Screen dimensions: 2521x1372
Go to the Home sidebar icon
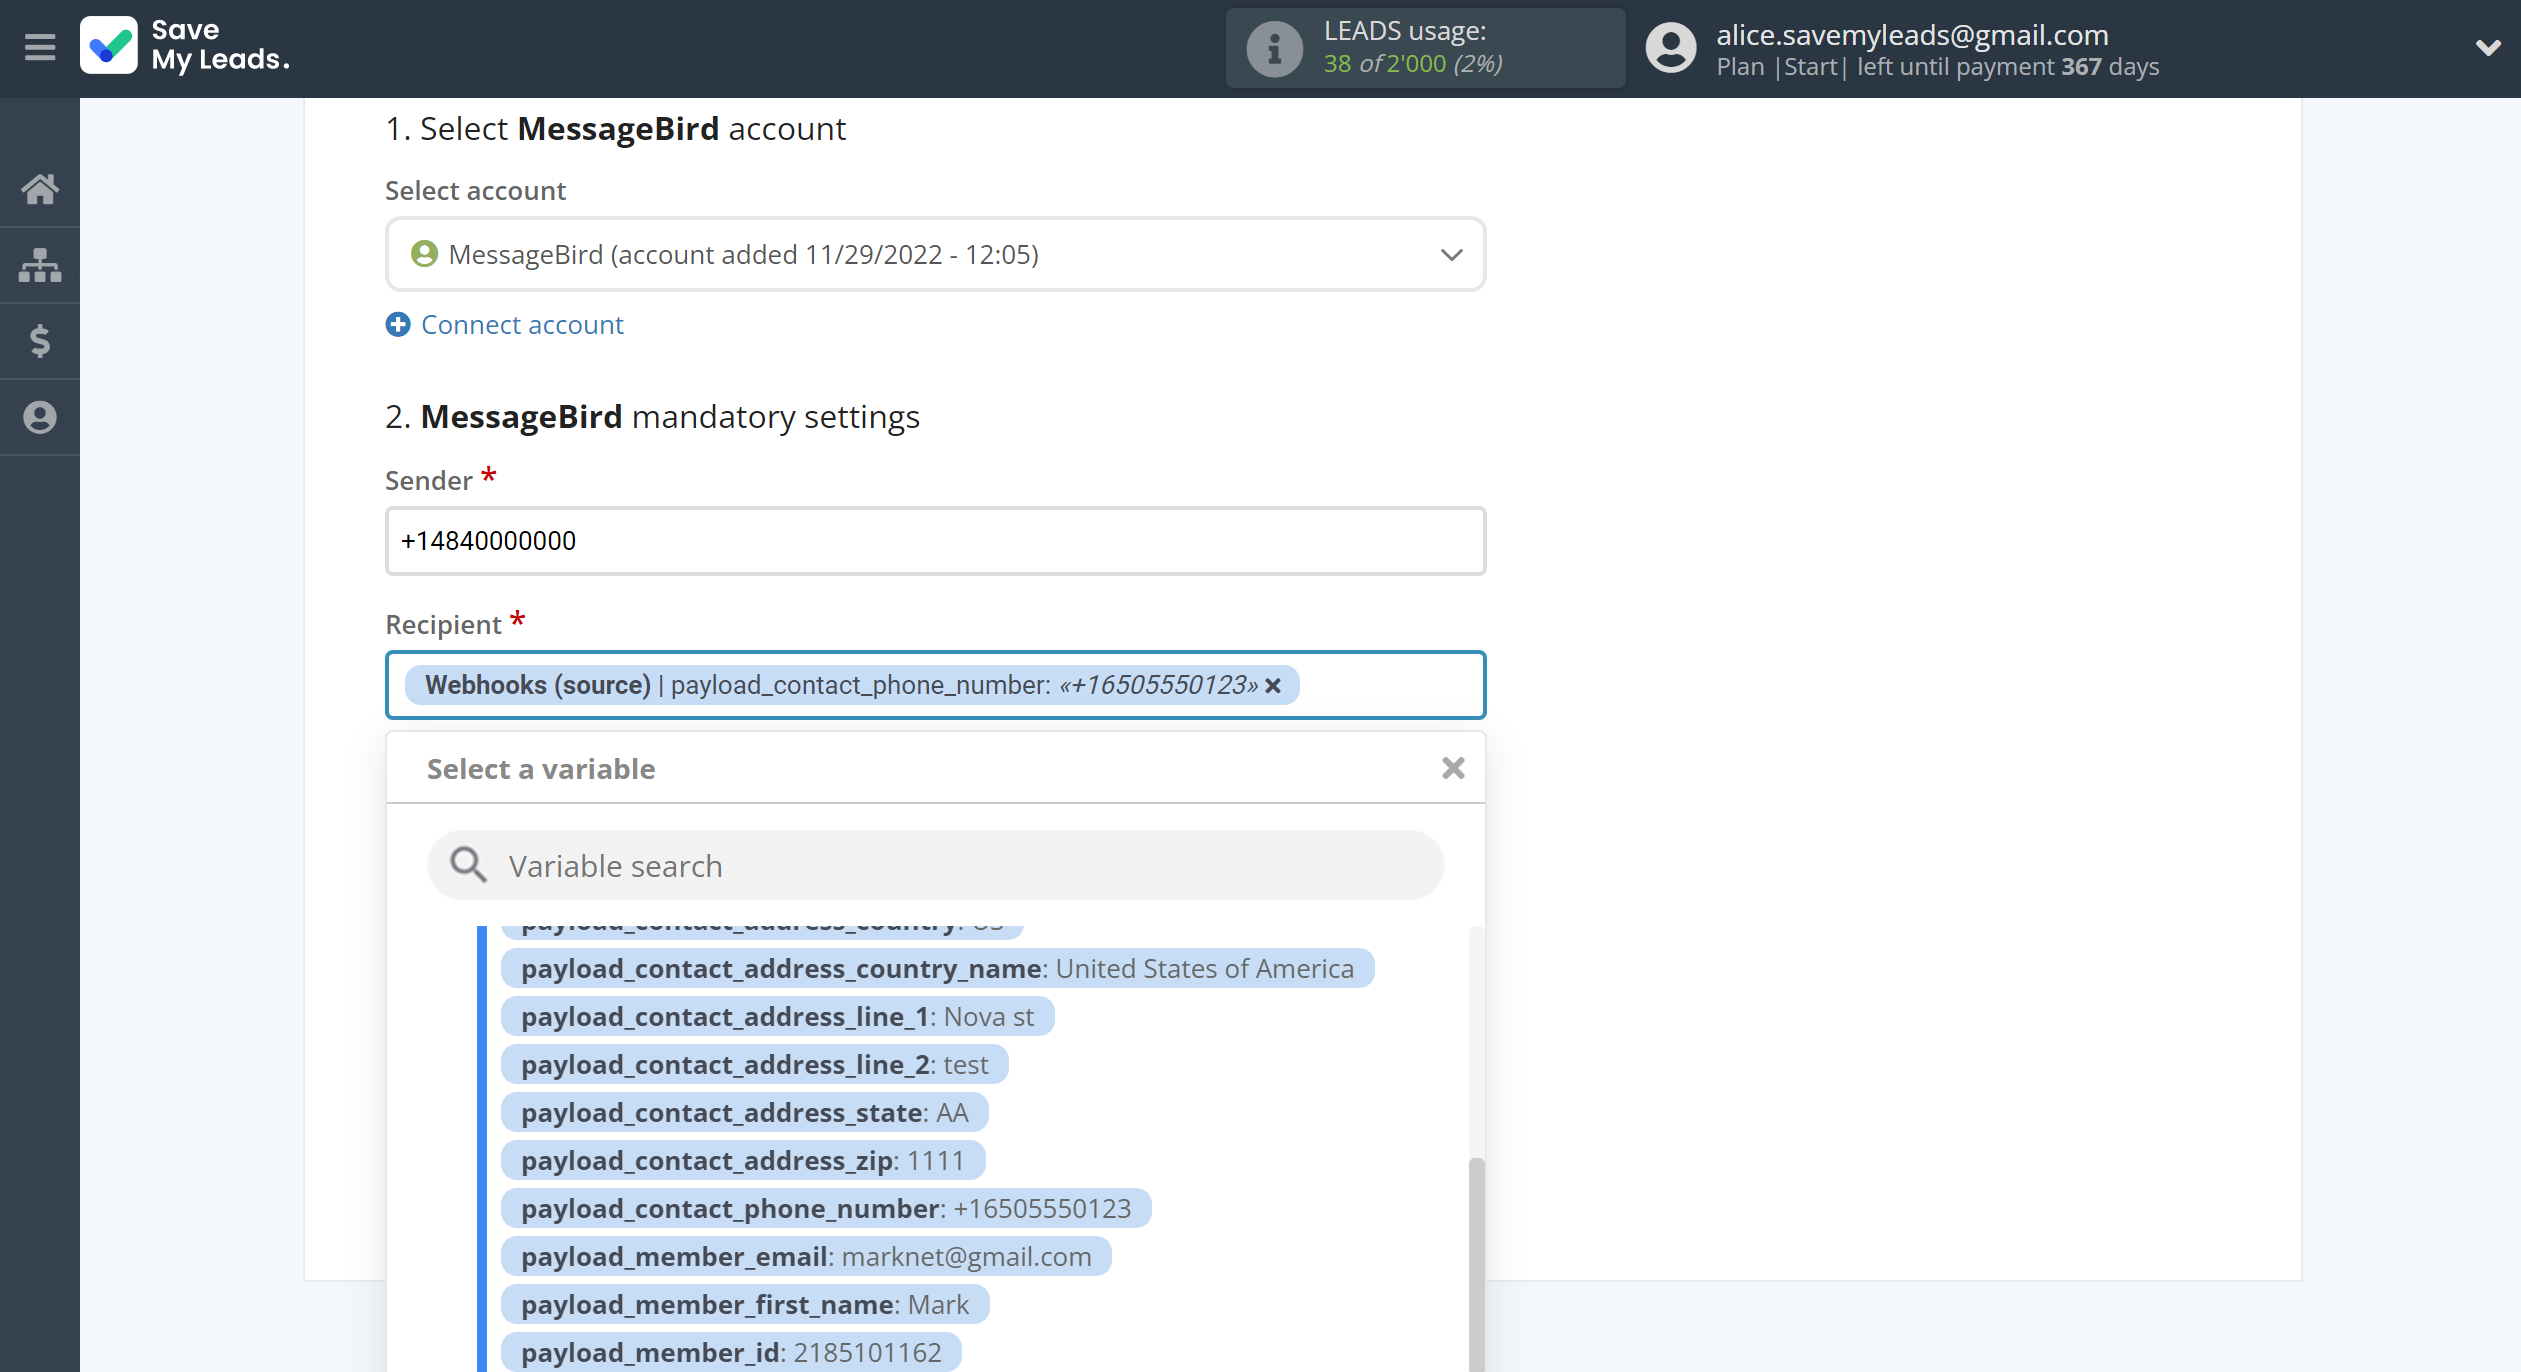40,189
